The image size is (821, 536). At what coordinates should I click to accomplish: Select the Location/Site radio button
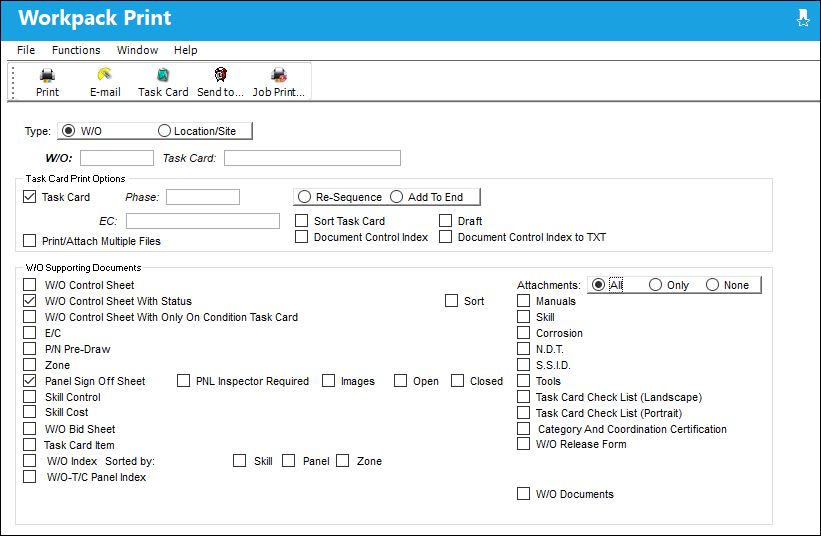[164, 131]
